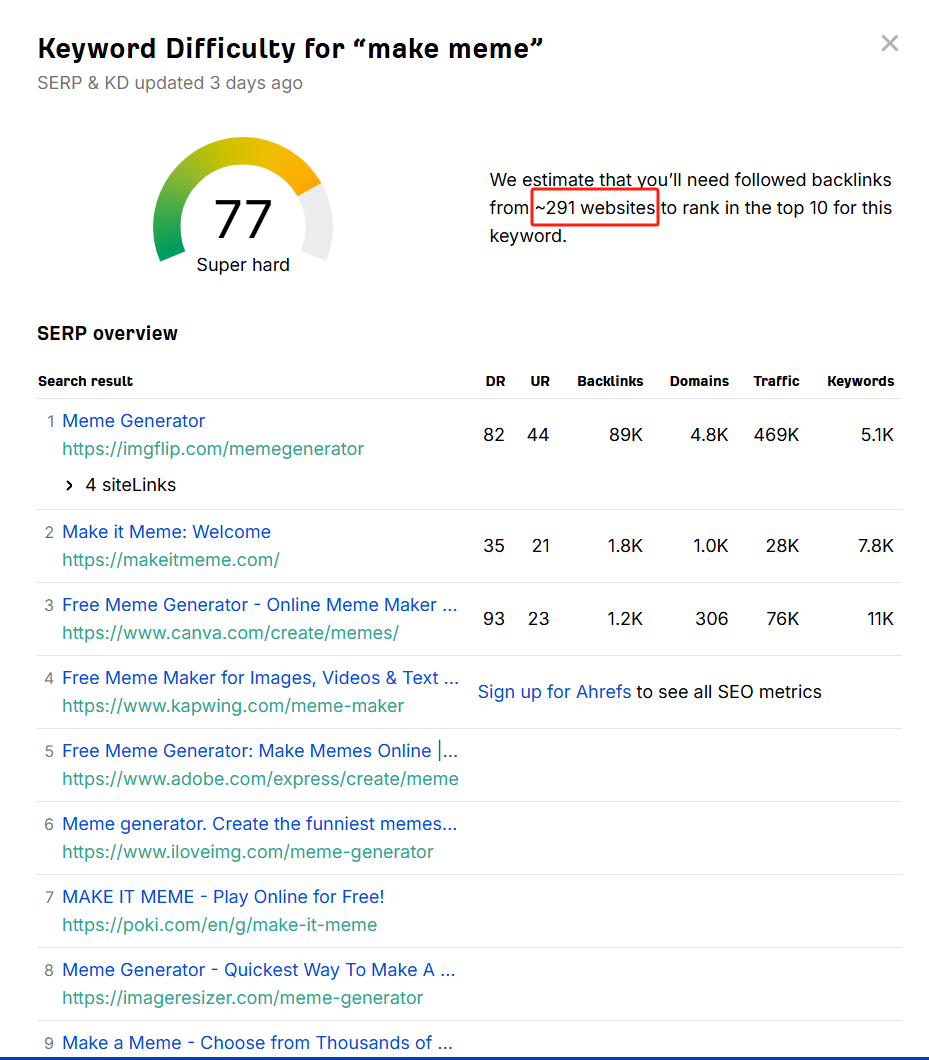Close the Keyword Difficulty dialog
The image size is (929, 1060).
coord(890,43)
